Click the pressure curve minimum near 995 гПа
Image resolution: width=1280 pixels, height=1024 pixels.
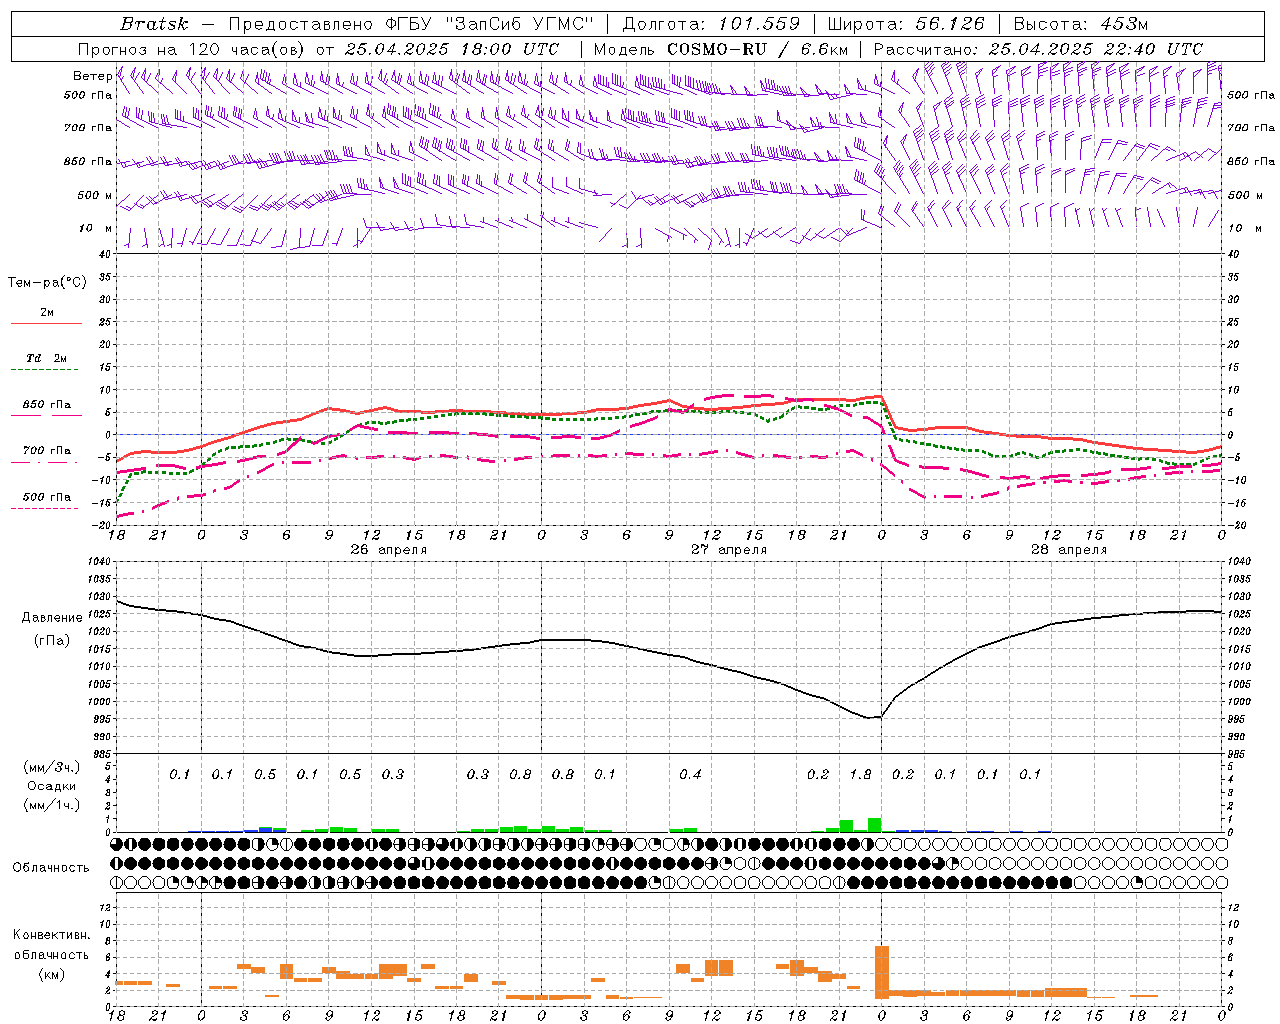tap(869, 717)
